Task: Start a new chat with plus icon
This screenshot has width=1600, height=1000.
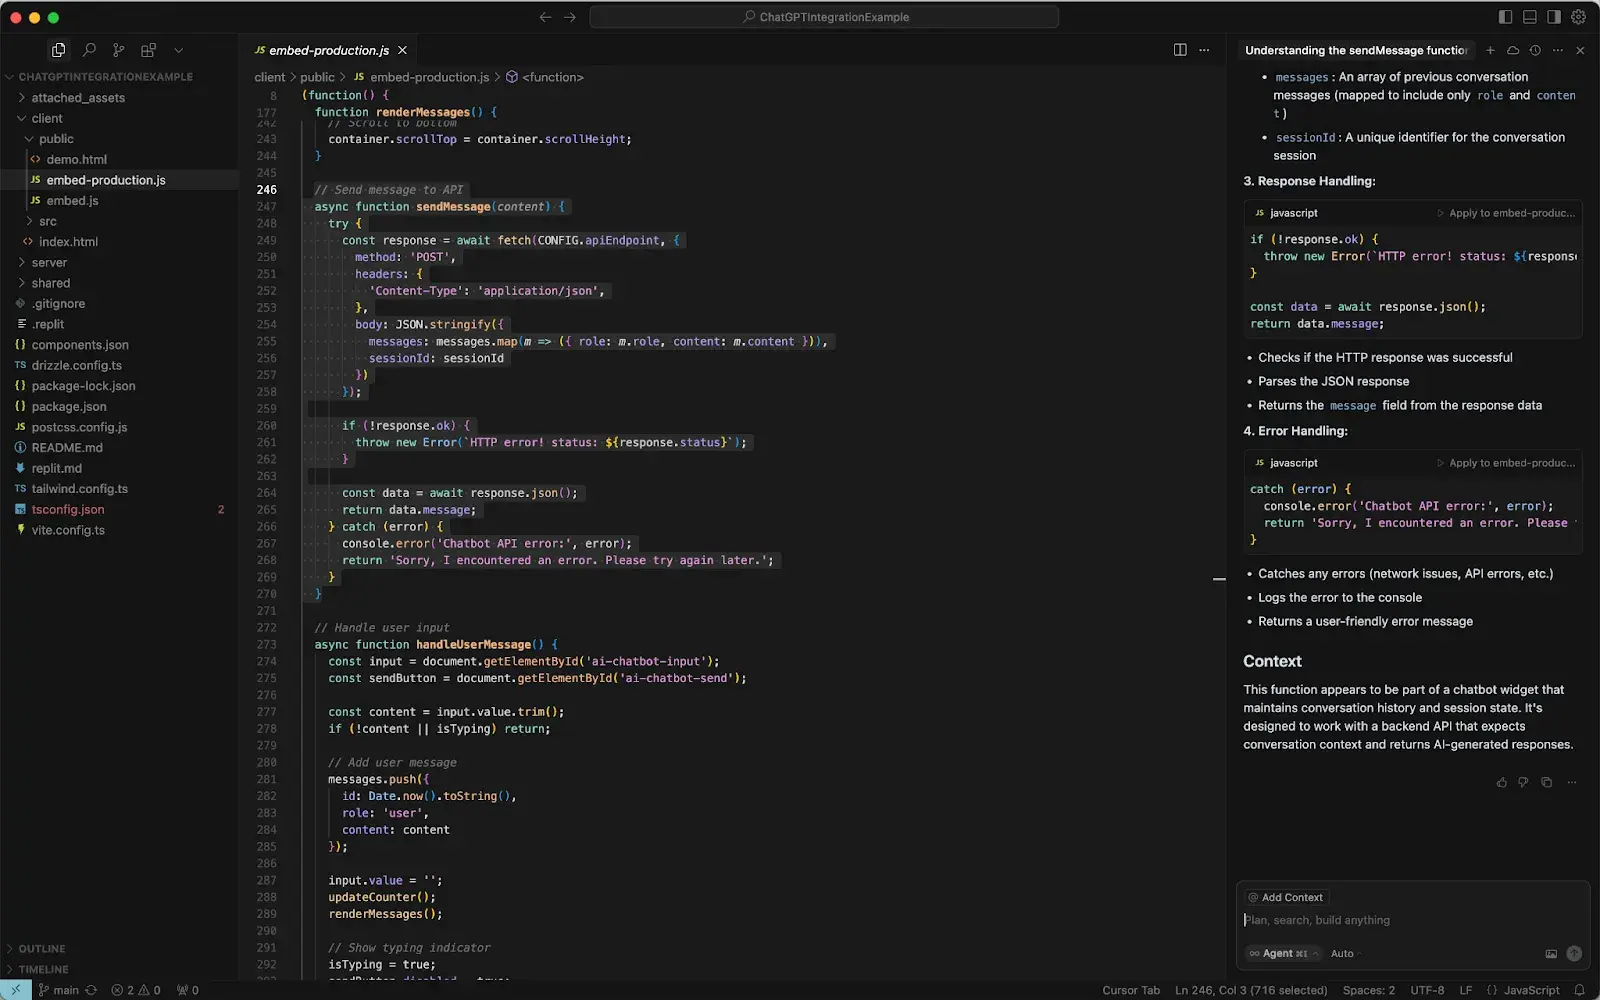Action: tap(1490, 50)
